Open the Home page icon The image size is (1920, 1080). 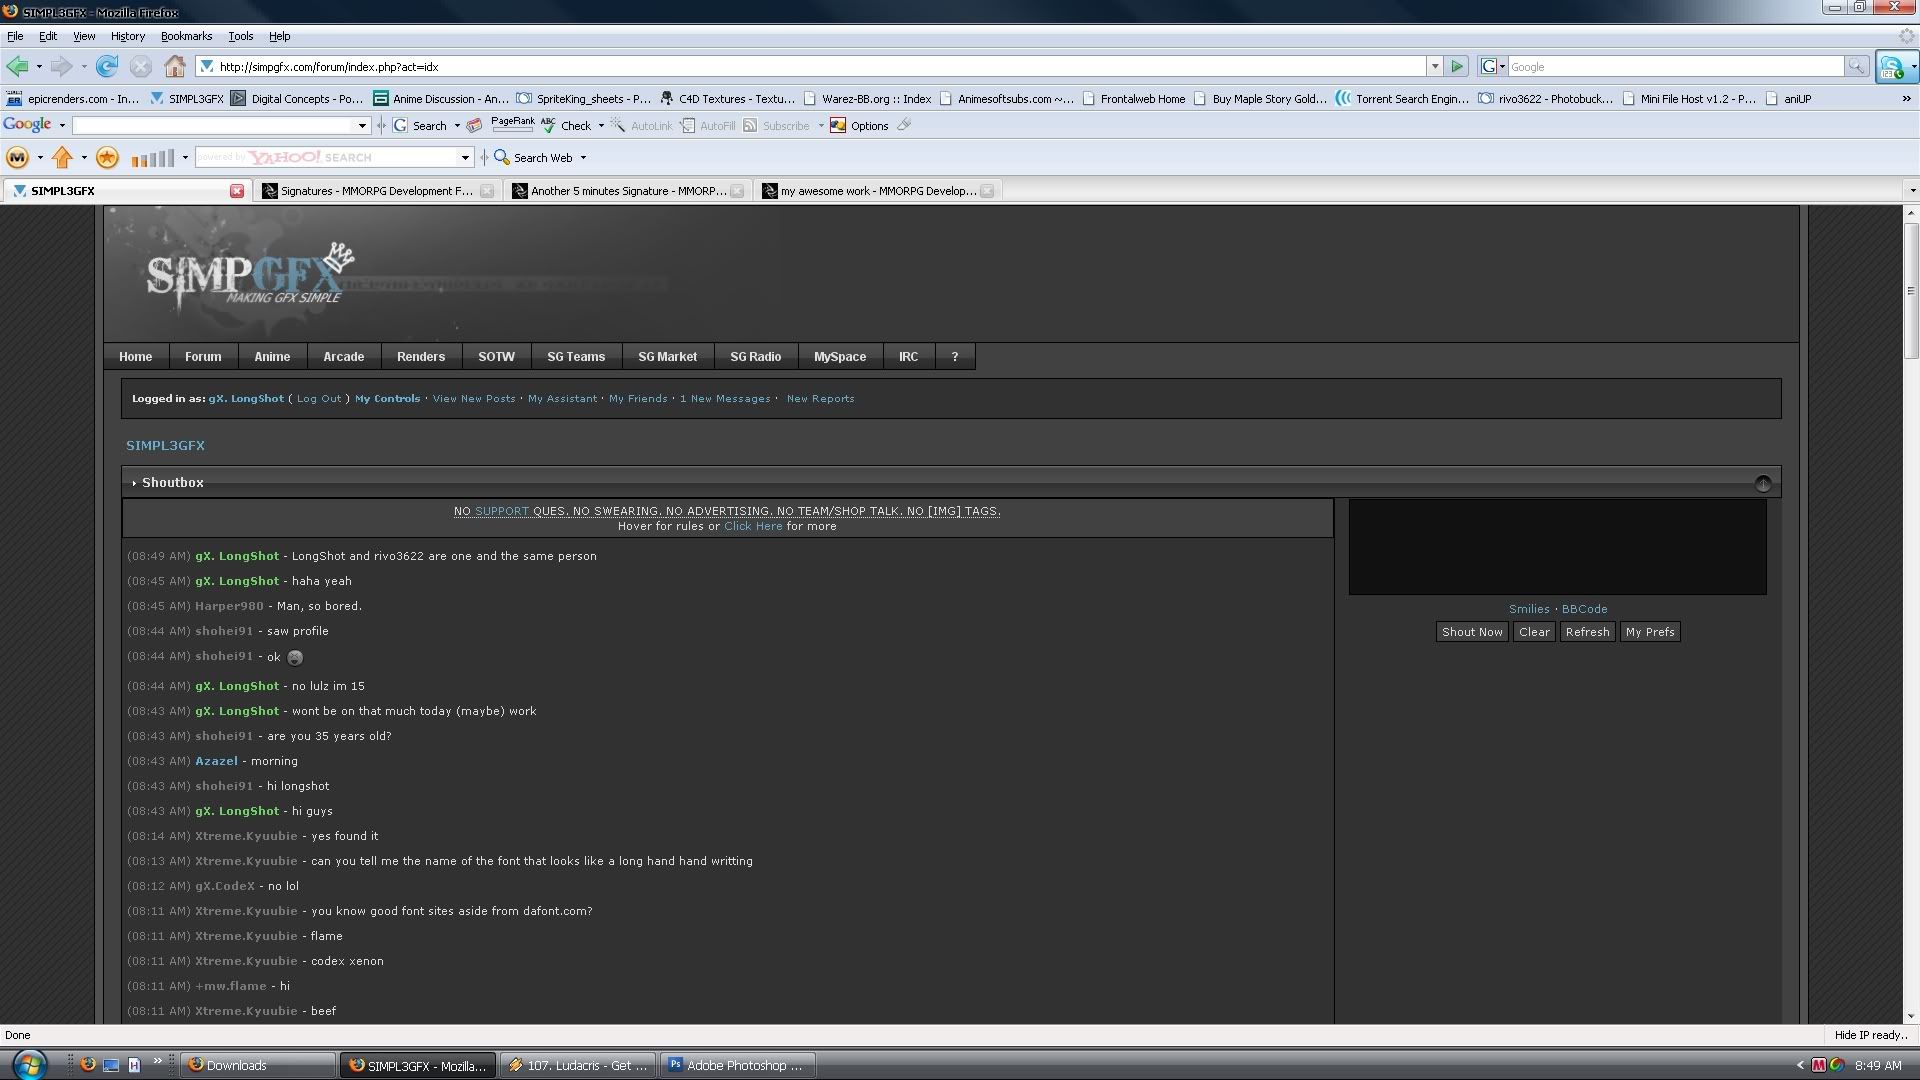(175, 67)
